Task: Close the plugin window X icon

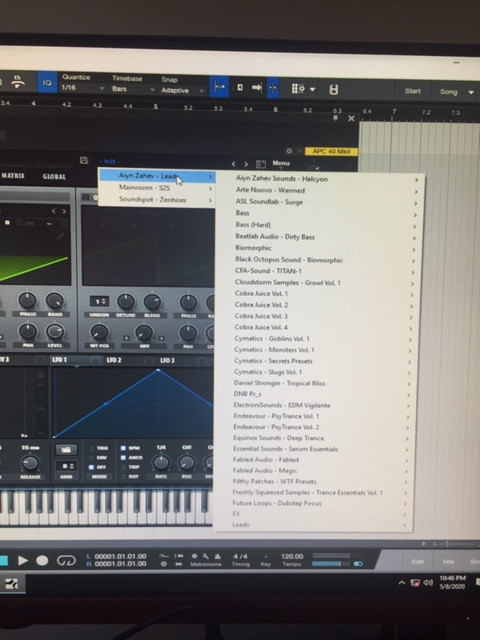Action: (351, 119)
